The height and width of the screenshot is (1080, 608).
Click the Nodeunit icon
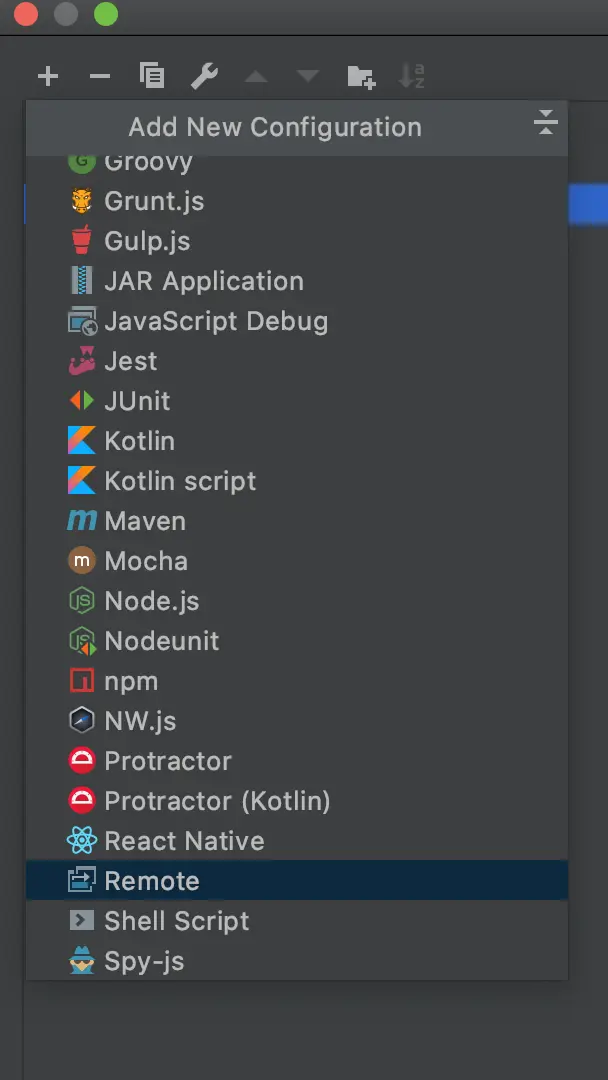[x=83, y=641]
